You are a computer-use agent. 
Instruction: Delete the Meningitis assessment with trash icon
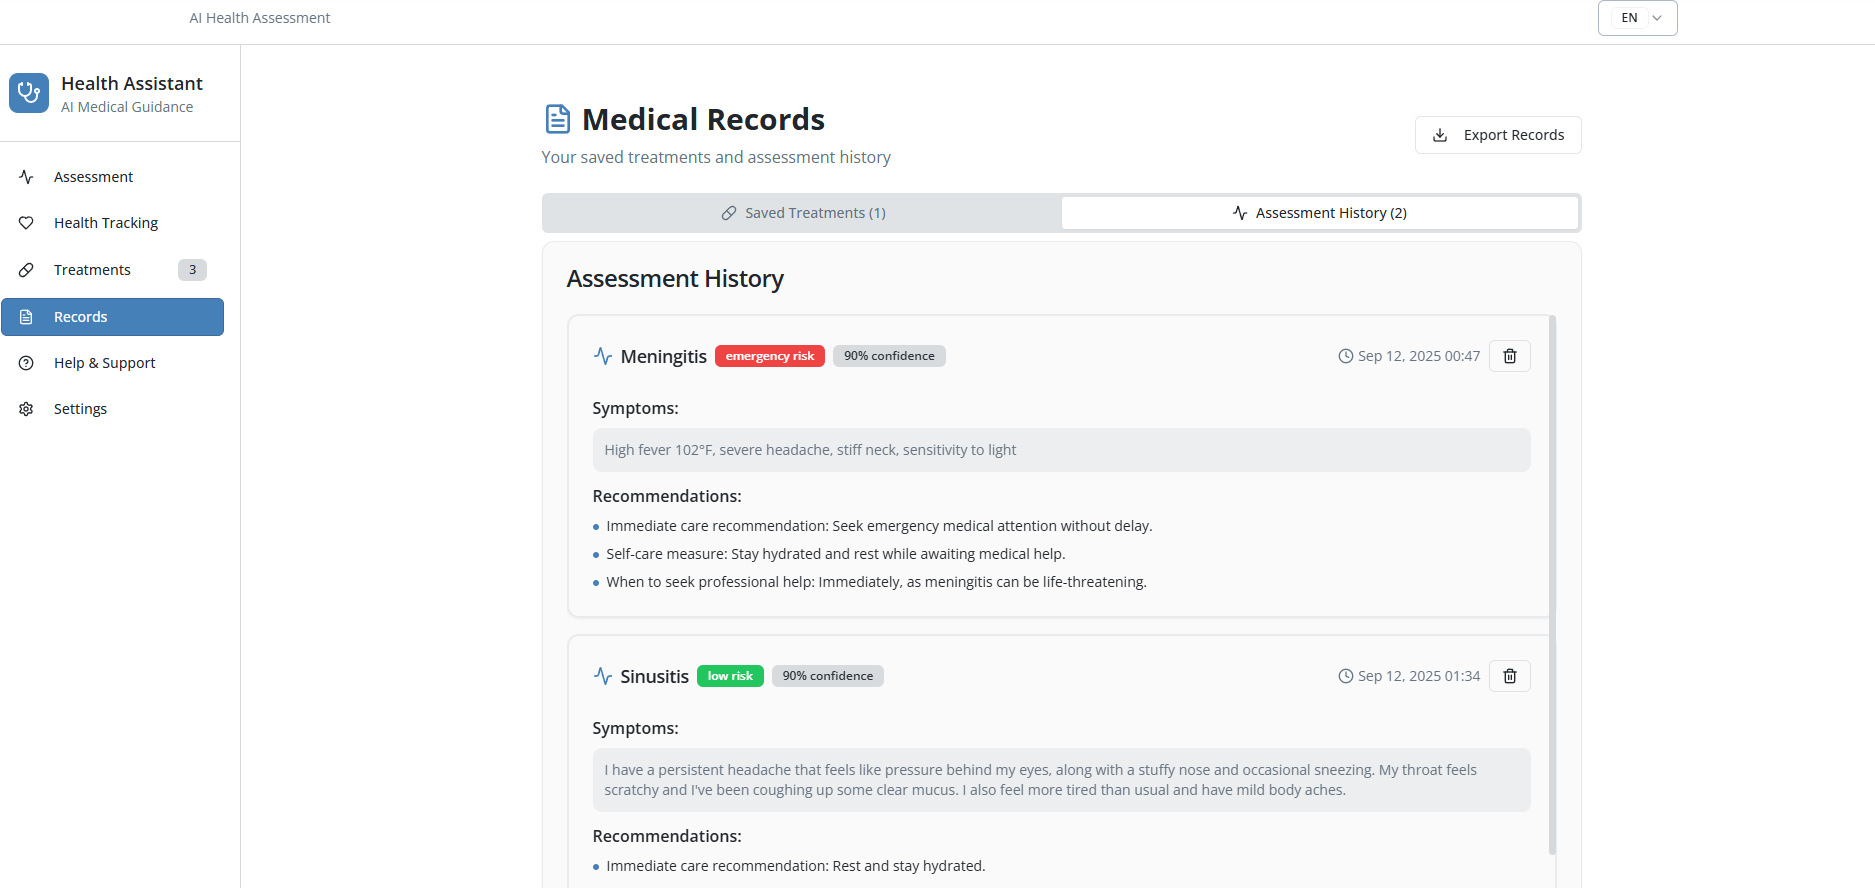[x=1510, y=356]
